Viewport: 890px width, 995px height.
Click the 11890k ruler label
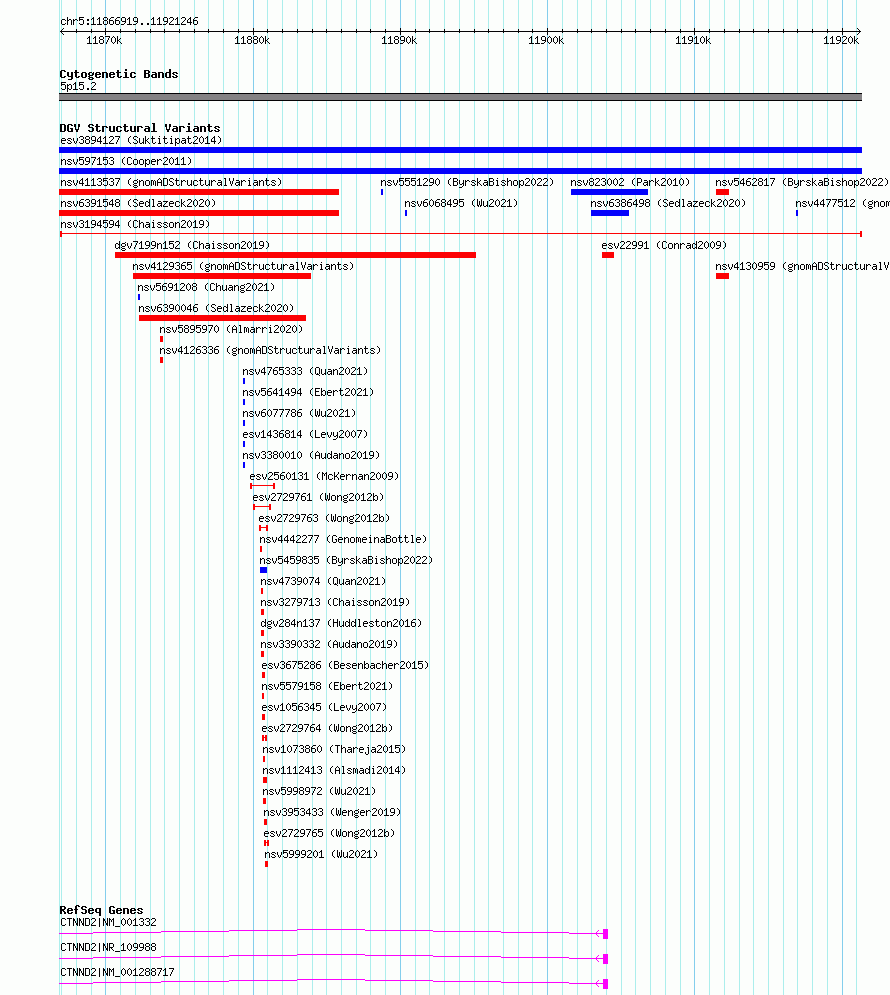click(399, 40)
